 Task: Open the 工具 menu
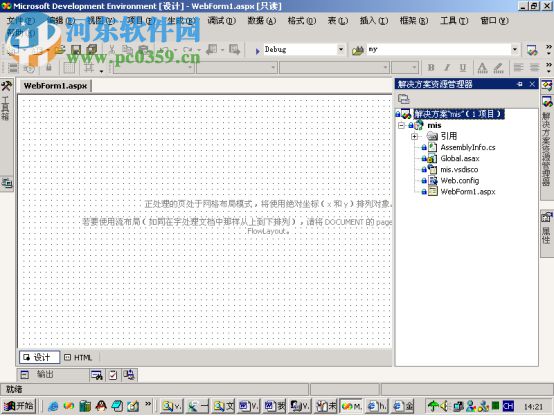454,21
